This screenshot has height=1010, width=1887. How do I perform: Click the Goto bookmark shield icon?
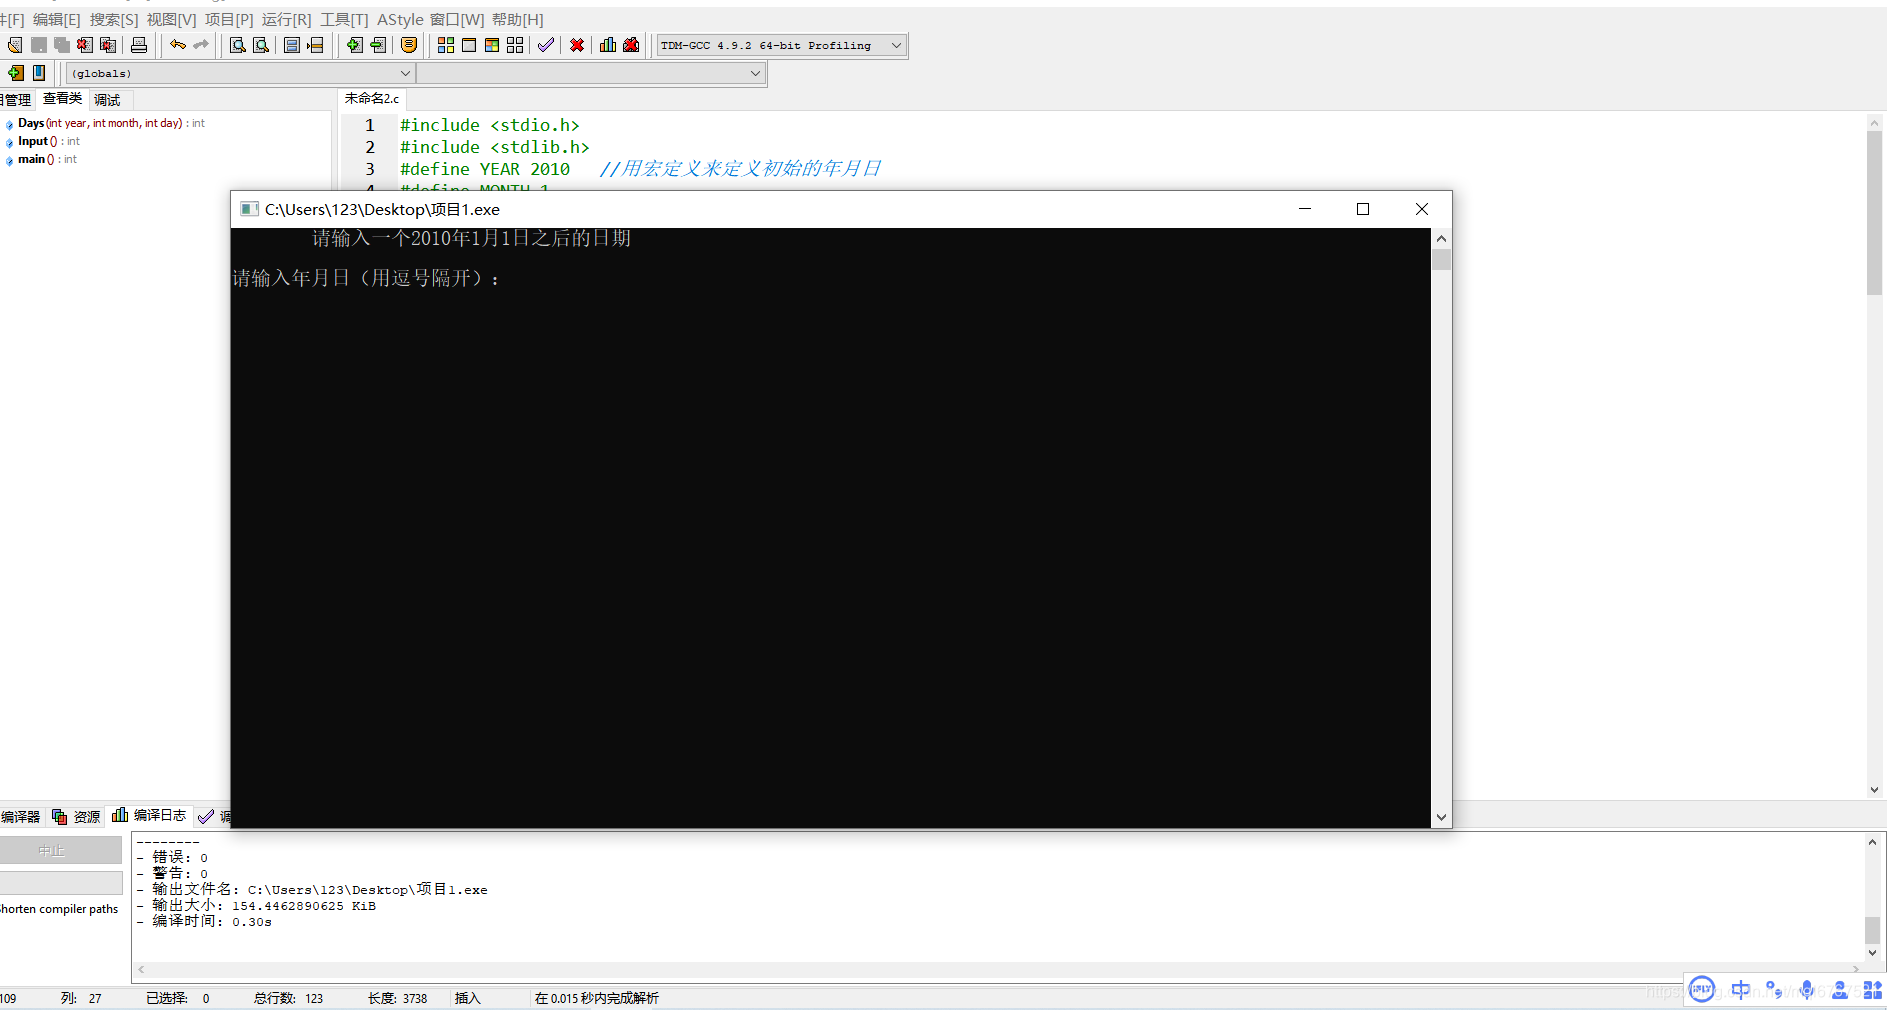pos(409,45)
